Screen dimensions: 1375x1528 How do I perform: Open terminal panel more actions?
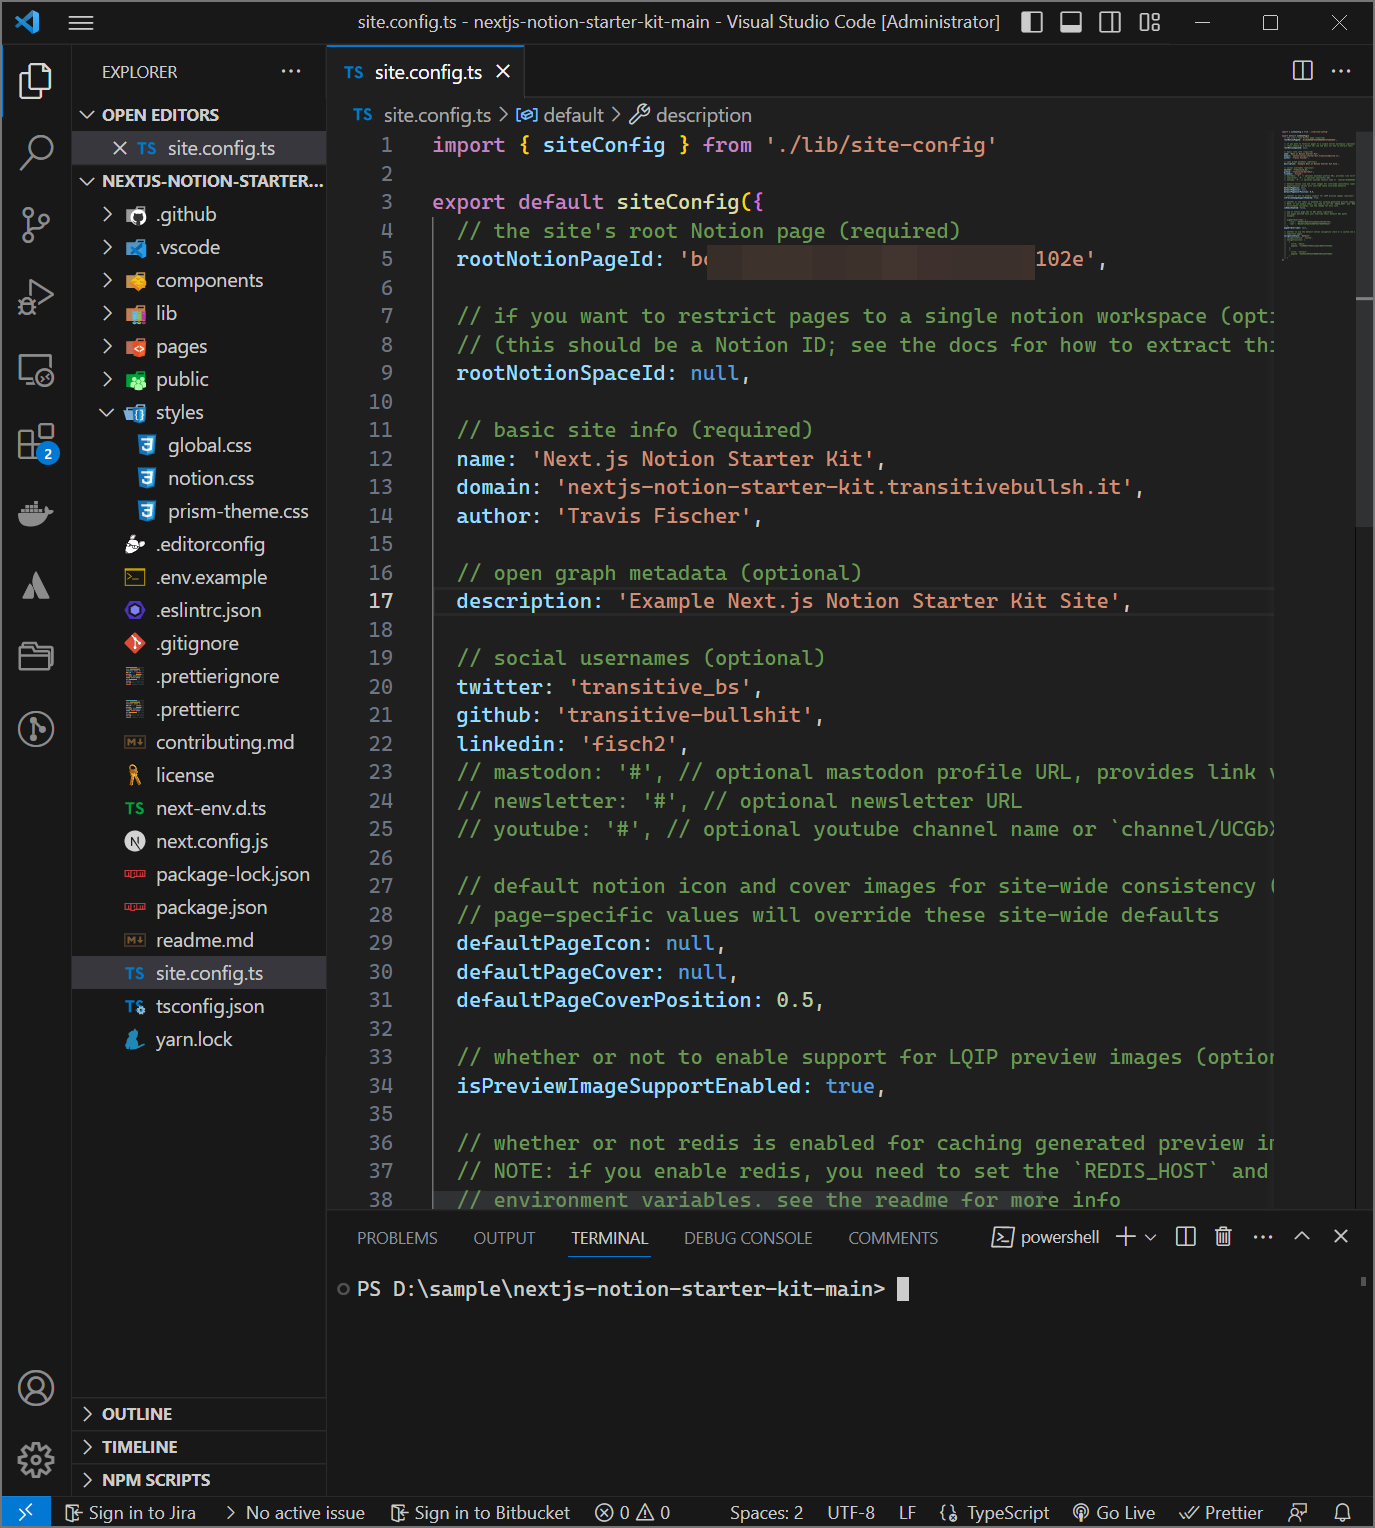pos(1263,1237)
